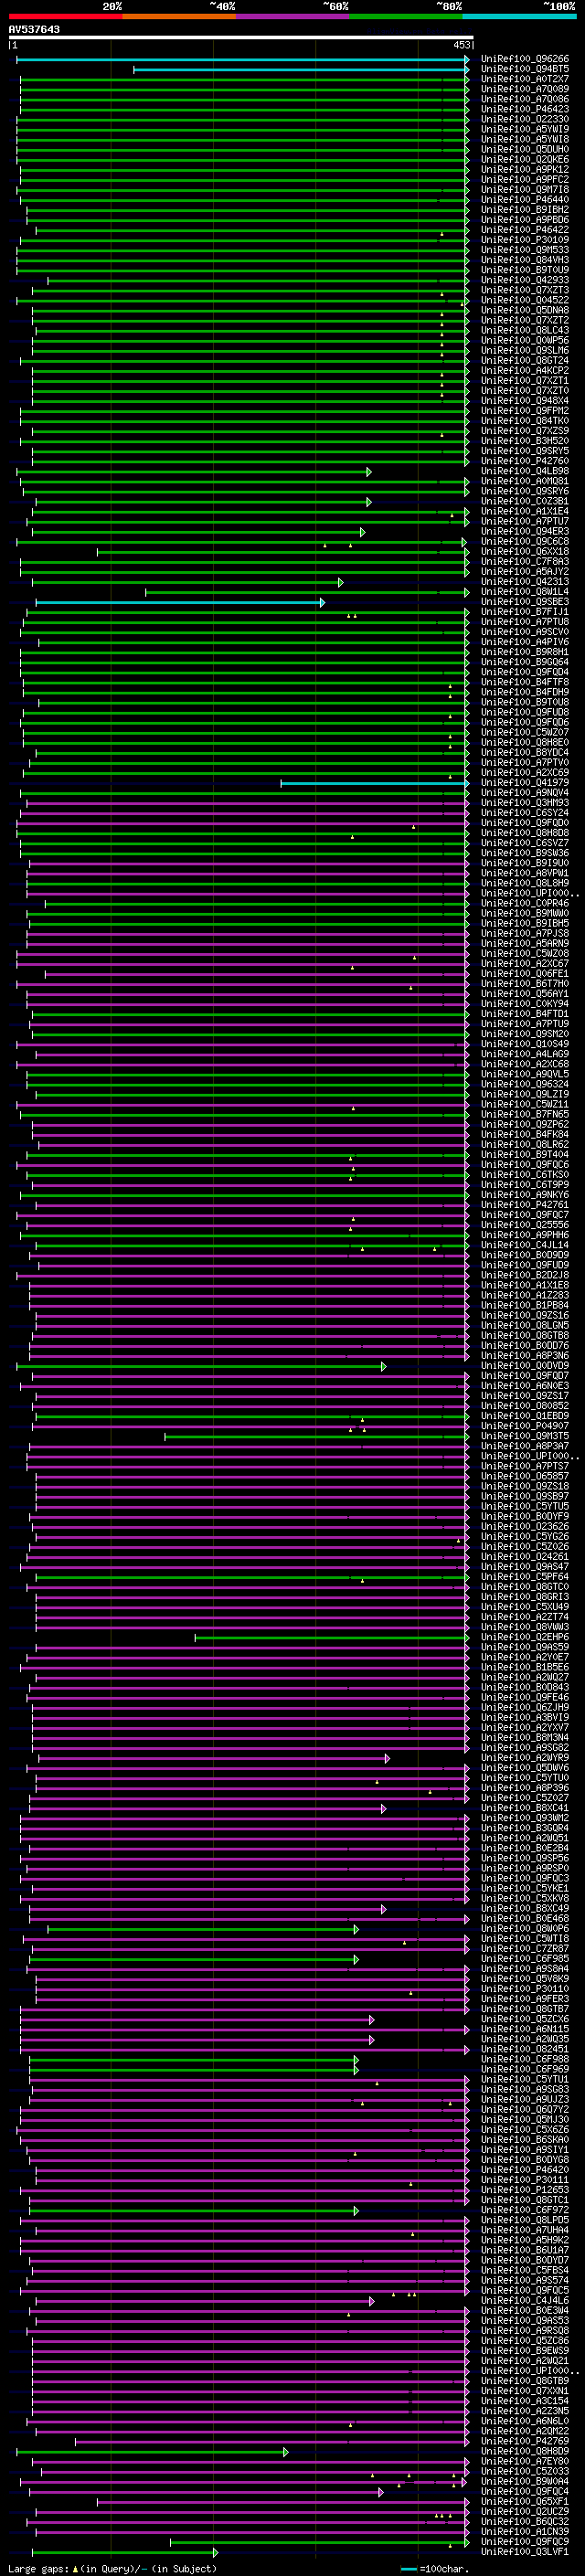
Task: Click the UniRef100_O22330 label
Action: 525,119
